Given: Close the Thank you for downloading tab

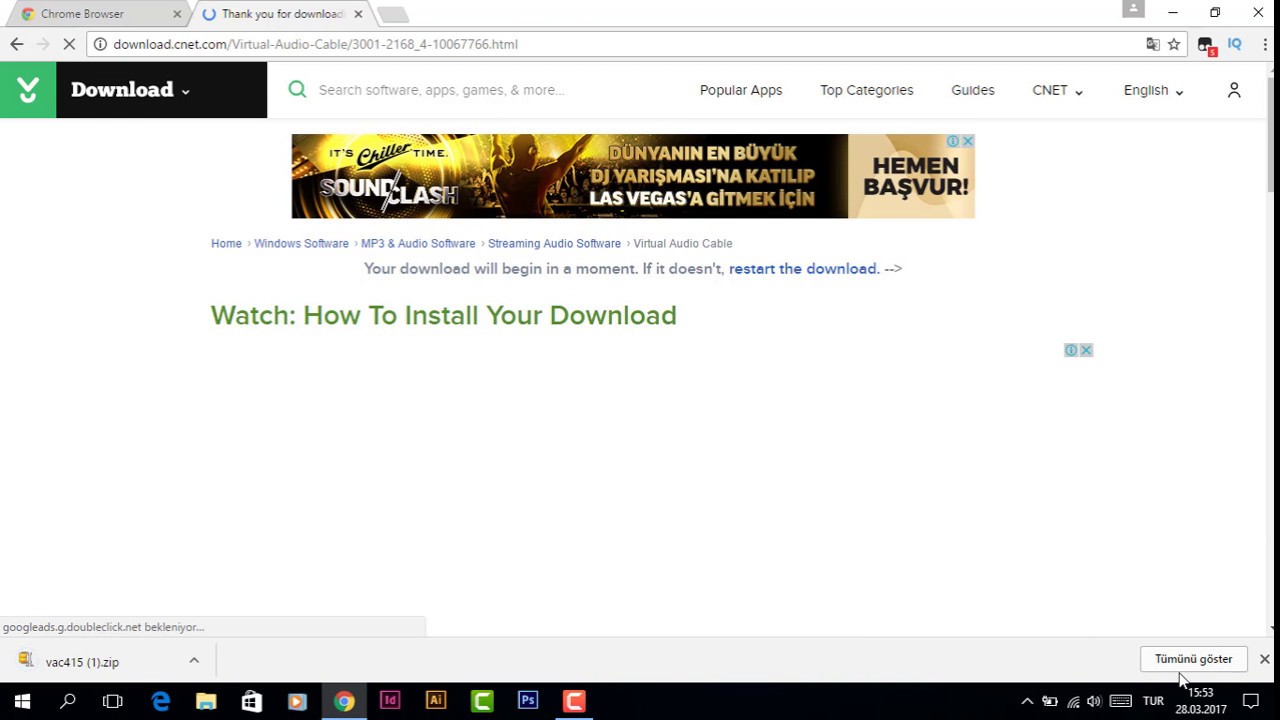Looking at the screenshot, I should point(358,14).
